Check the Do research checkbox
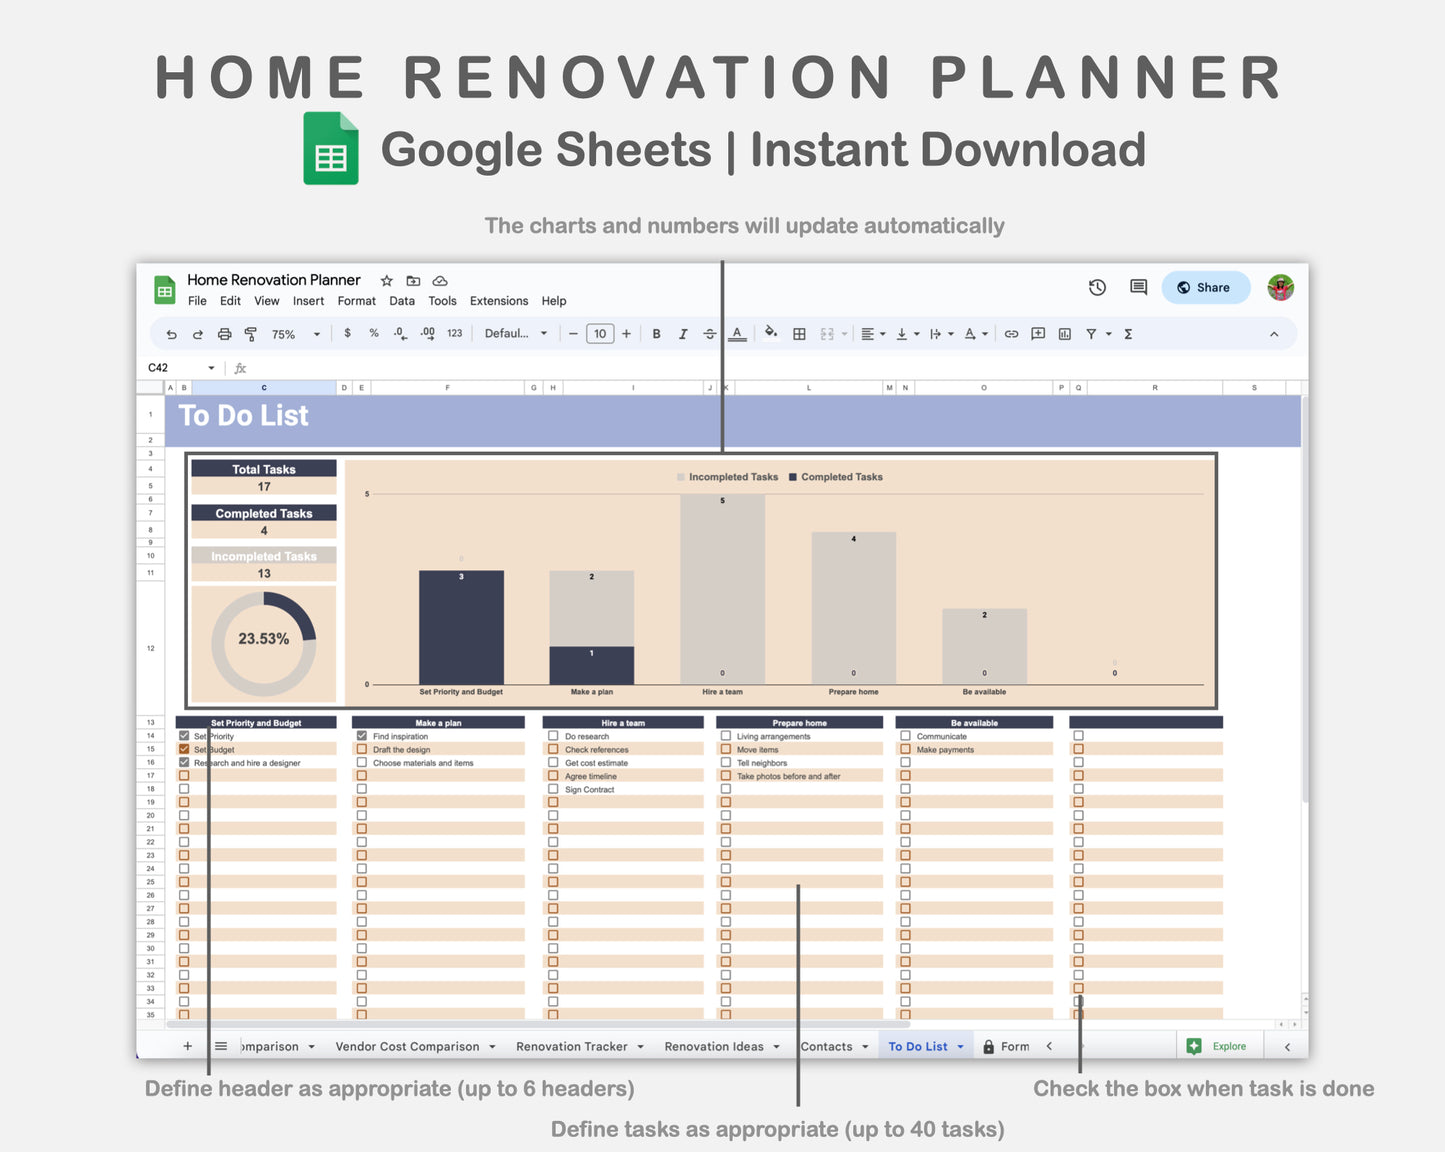The image size is (1445, 1152). [x=553, y=735]
